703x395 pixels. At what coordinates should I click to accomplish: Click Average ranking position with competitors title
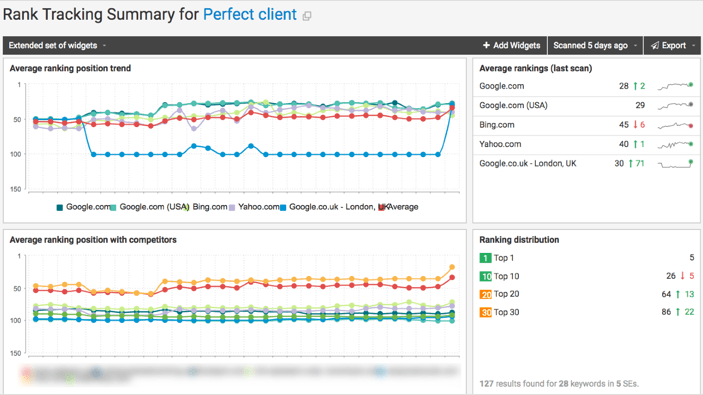(93, 240)
